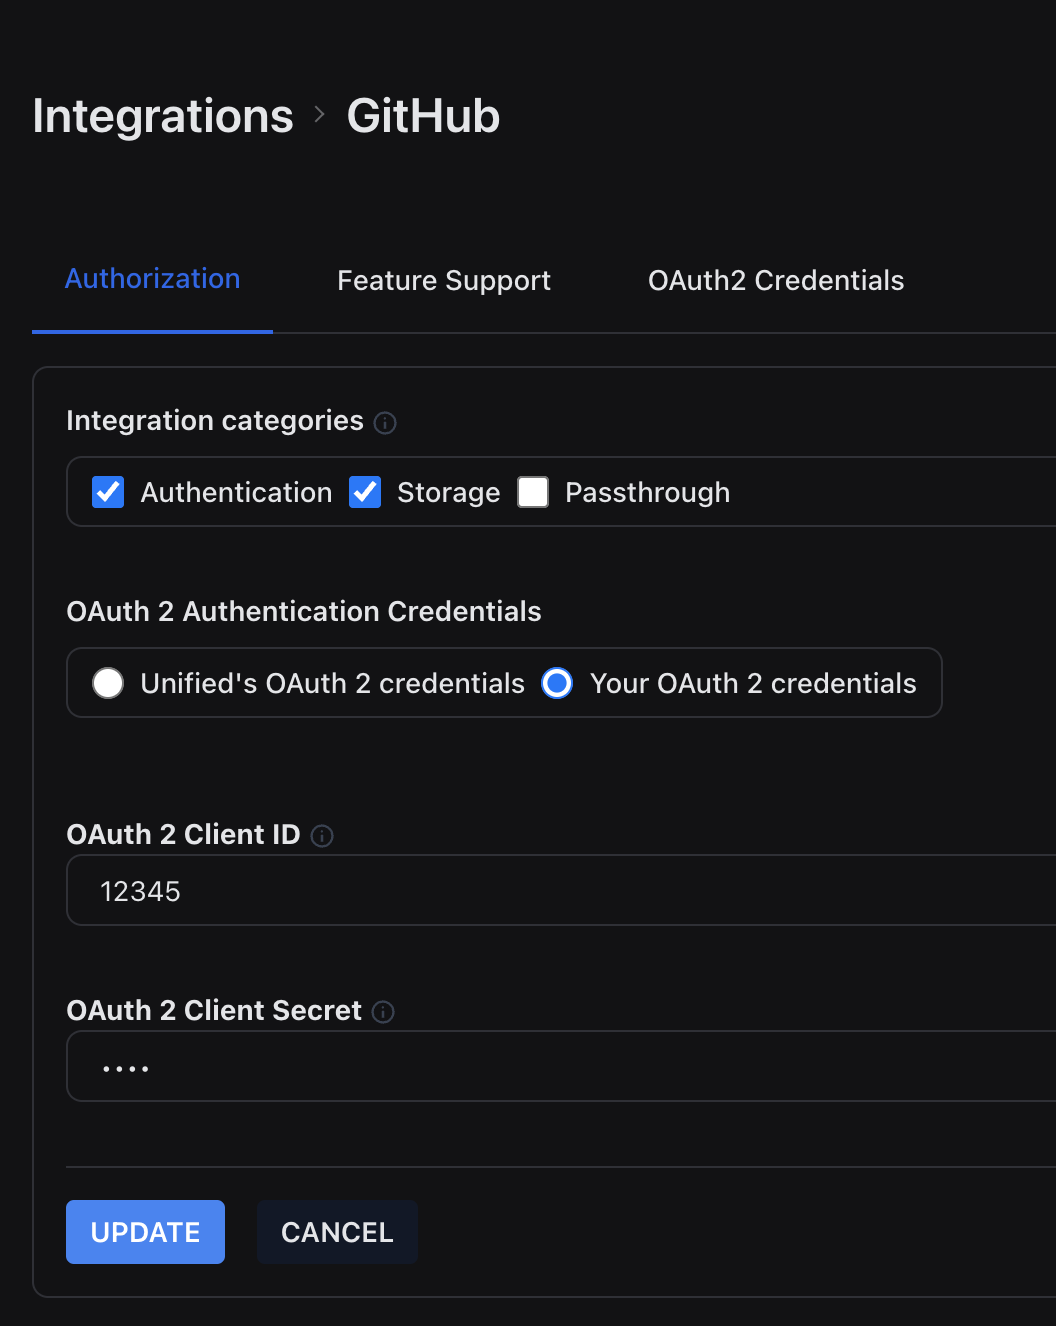Click the GitHub breadcrumb title

(423, 116)
